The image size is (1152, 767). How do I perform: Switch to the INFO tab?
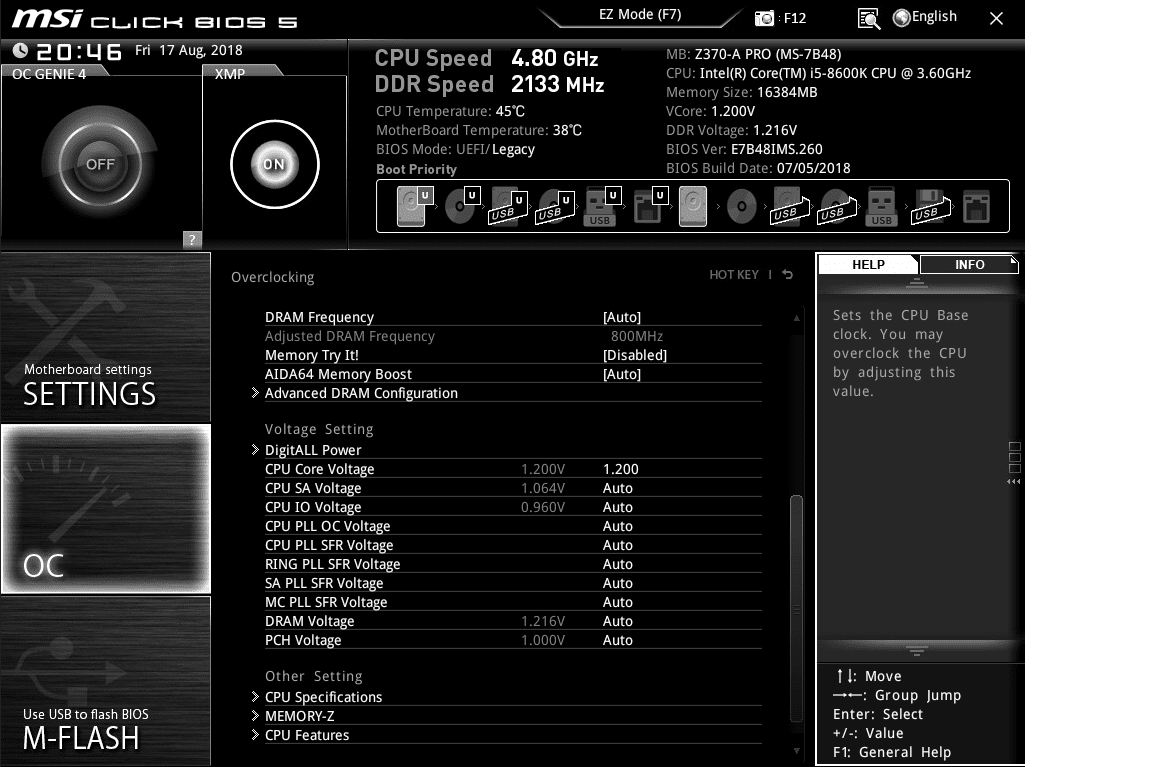pyautogui.click(x=969, y=264)
